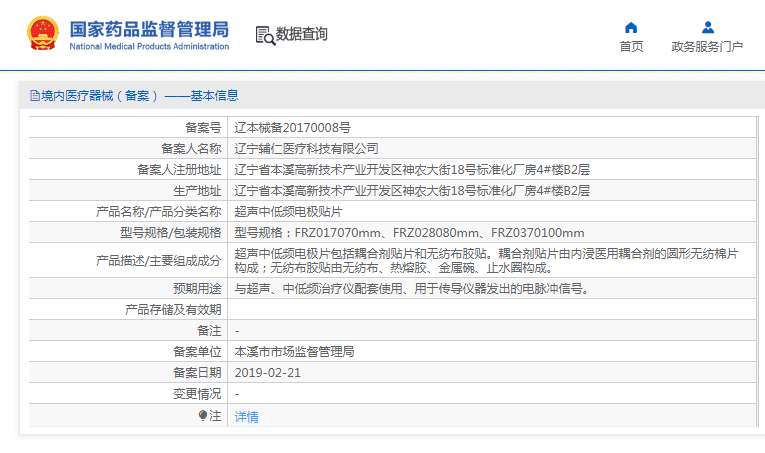Click National Medical Products Administration subtitle
The image size is (765, 453).
click(149, 46)
